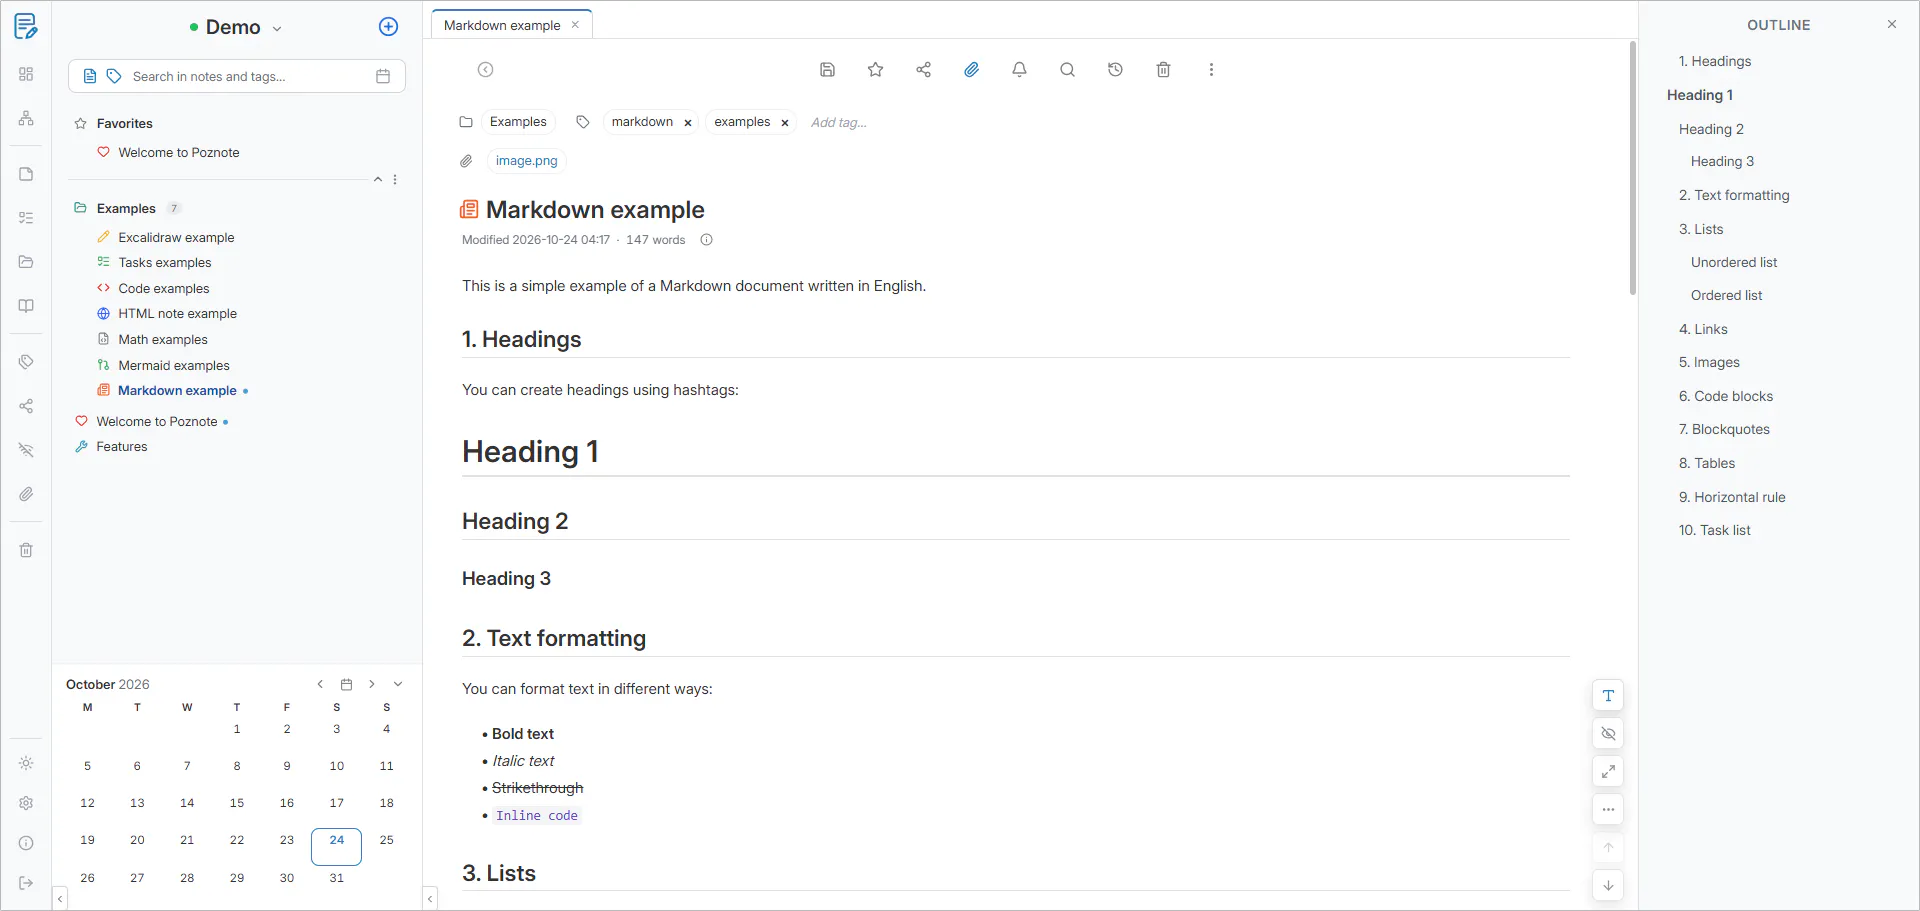This screenshot has width=1920, height=911.
Task: Click the note info icon next to word count
Action: (x=706, y=240)
